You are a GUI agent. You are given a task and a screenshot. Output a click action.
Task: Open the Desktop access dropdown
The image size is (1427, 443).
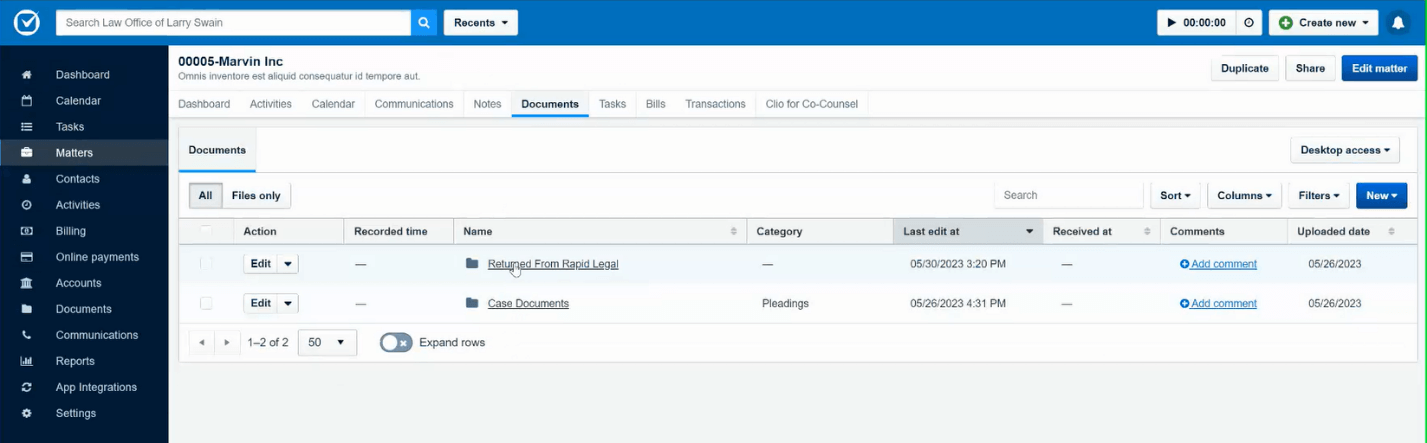[1345, 150]
